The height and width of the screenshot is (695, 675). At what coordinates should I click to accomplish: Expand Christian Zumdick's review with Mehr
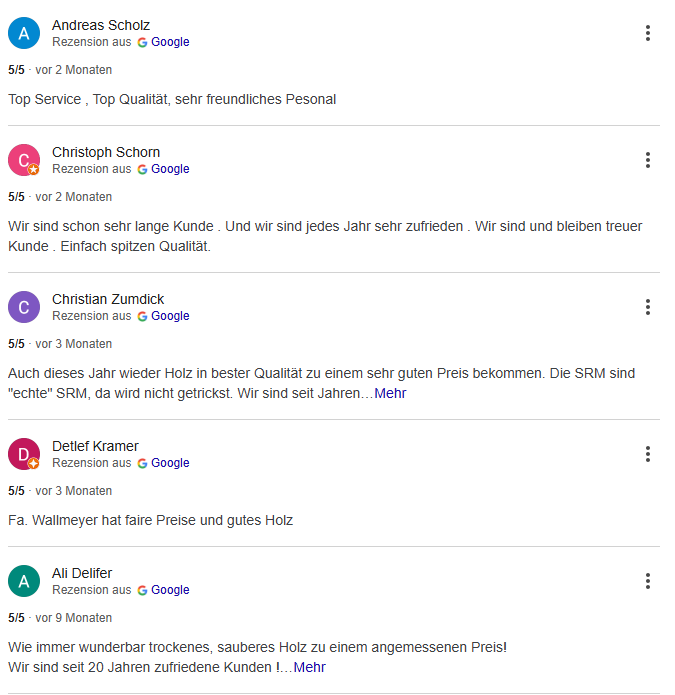(390, 393)
